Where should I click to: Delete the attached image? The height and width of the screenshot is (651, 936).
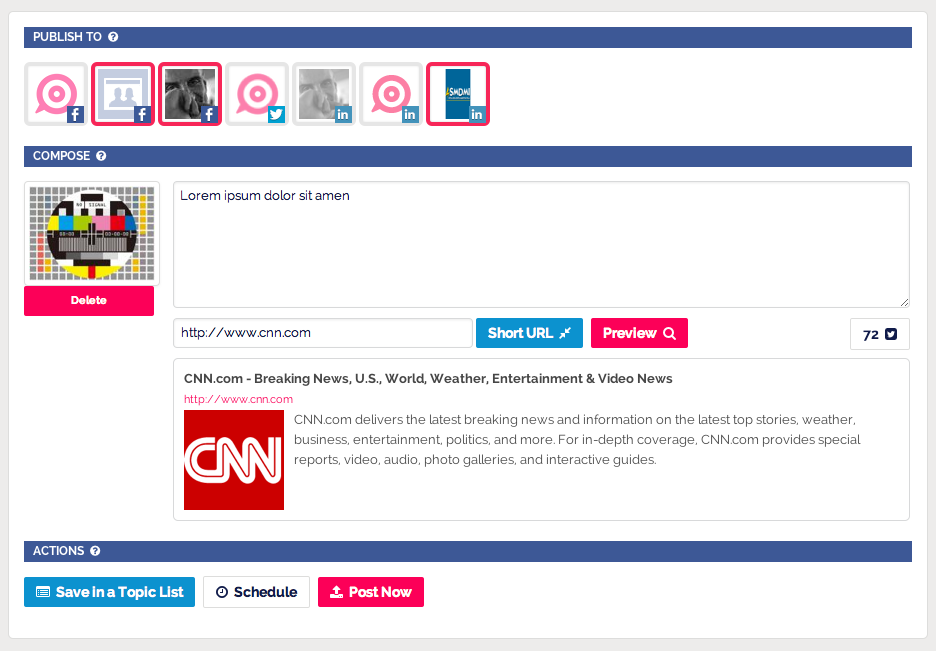click(x=89, y=300)
